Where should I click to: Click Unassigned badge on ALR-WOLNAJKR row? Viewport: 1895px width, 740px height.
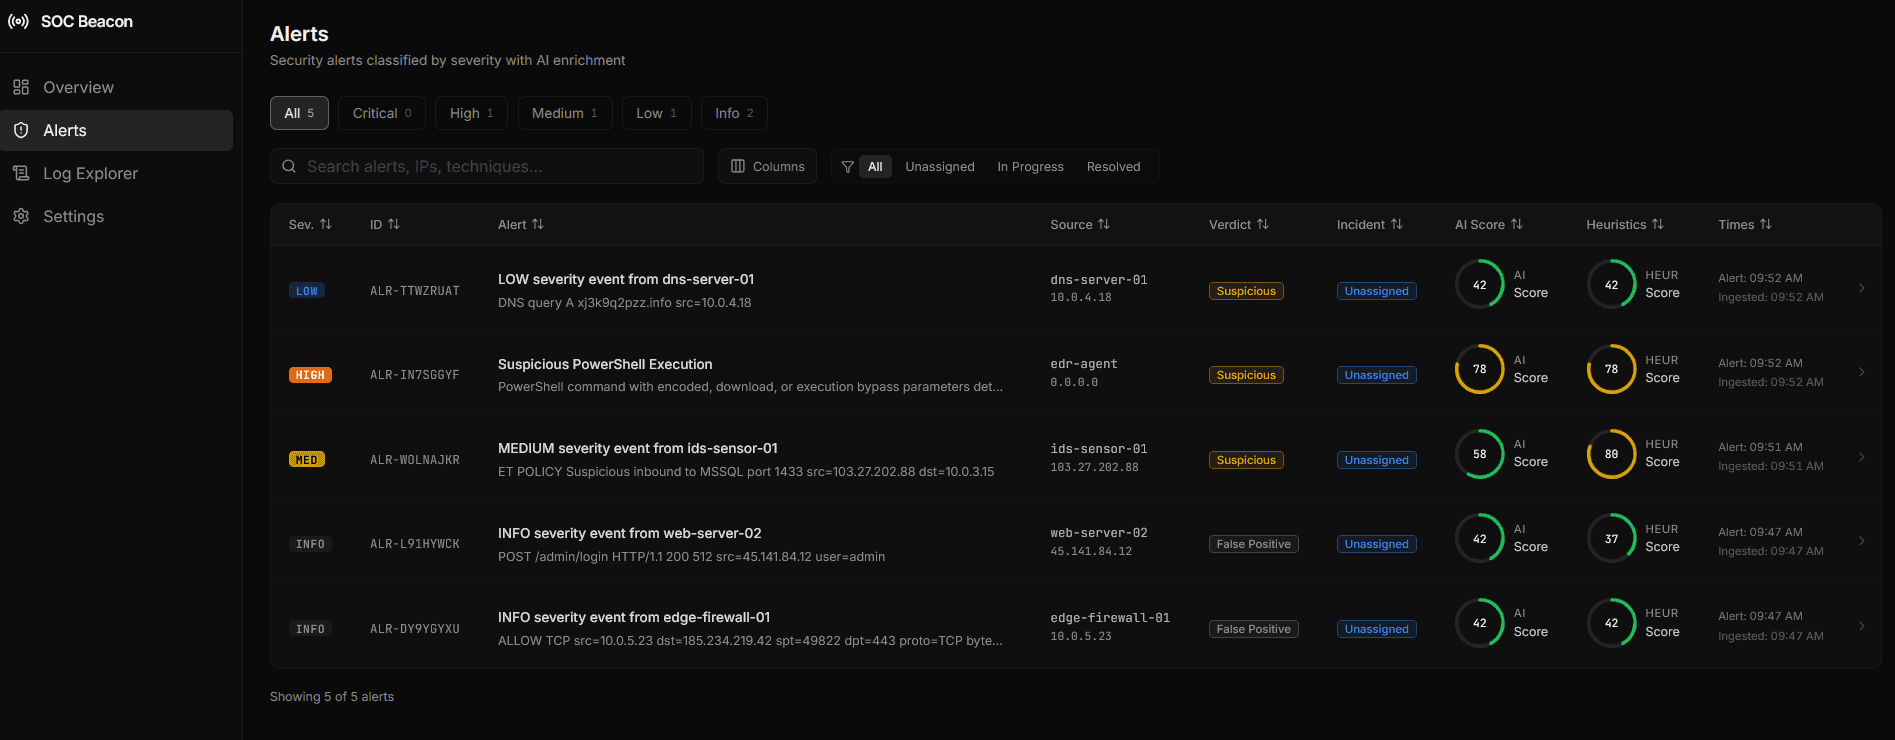[x=1376, y=460]
